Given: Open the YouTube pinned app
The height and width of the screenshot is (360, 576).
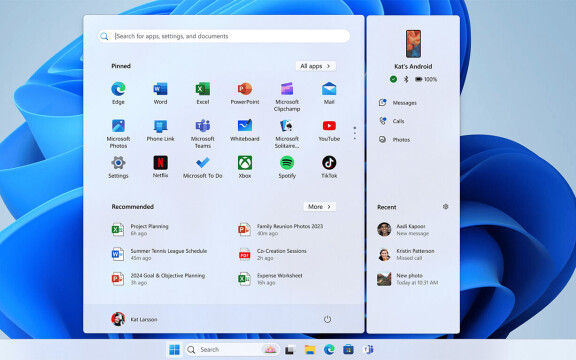Looking at the screenshot, I should pos(329,130).
